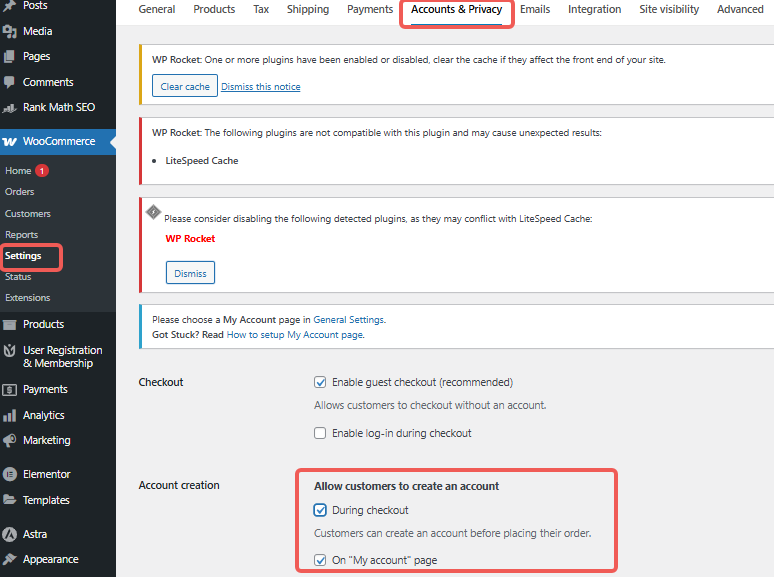Click the Astra theme icon
Image resolution: width=774 pixels, height=577 pixels.
(10, 534)
